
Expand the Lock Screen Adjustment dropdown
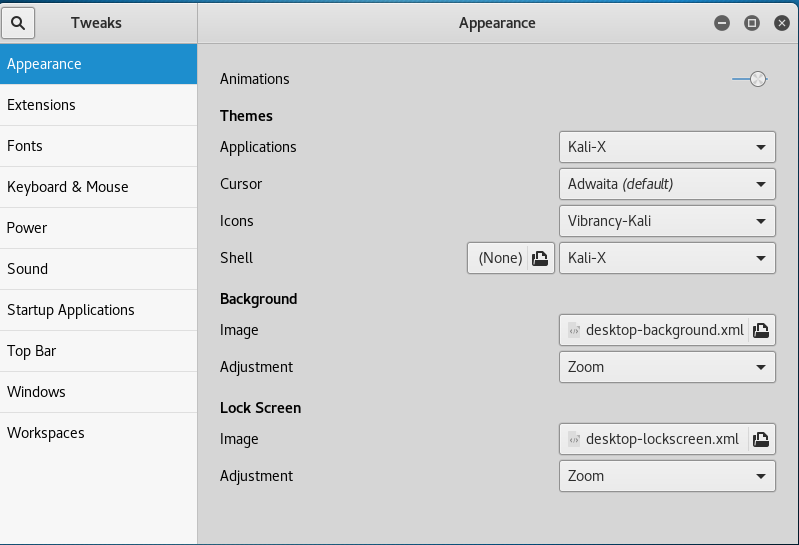[x=667, y=476]
